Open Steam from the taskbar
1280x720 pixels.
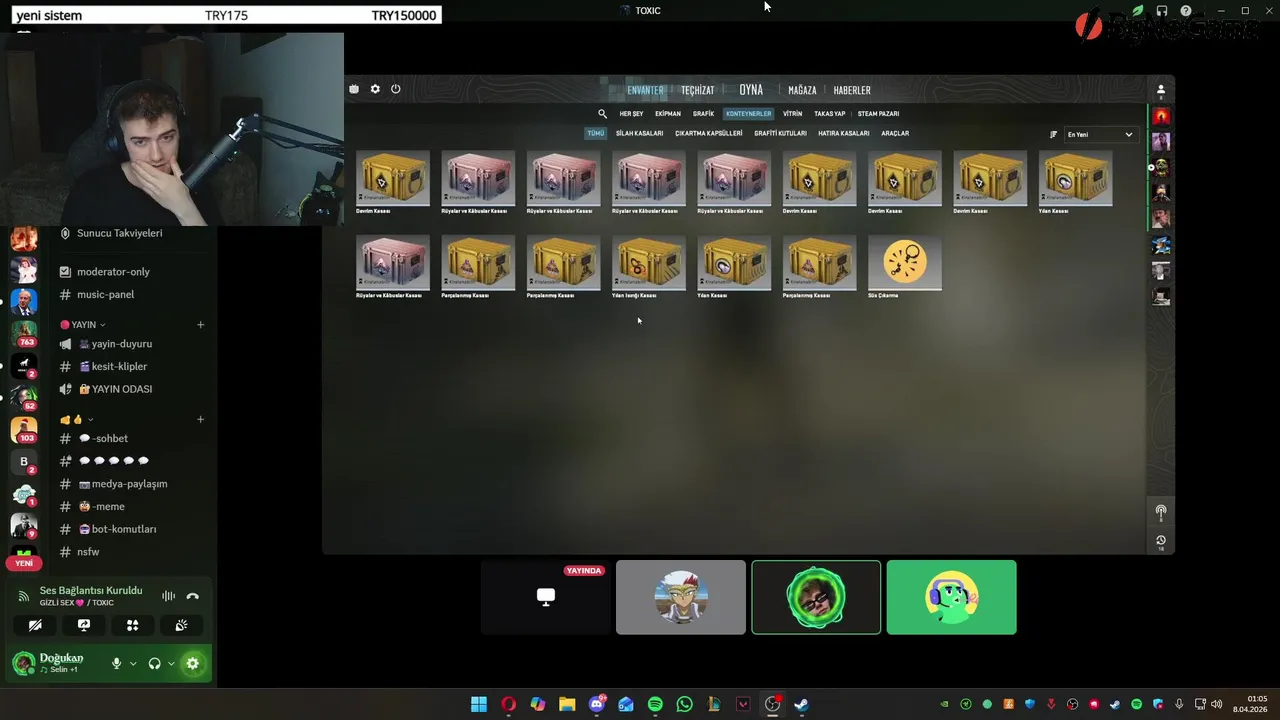click(x=801, y=704)
